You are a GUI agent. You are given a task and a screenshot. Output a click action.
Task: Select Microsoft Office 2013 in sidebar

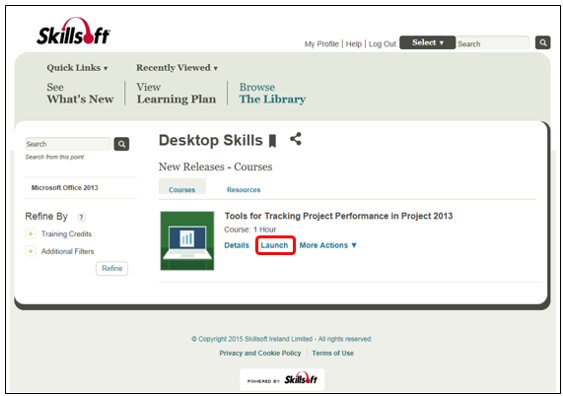pyautogui.click(x=65, y=188)
